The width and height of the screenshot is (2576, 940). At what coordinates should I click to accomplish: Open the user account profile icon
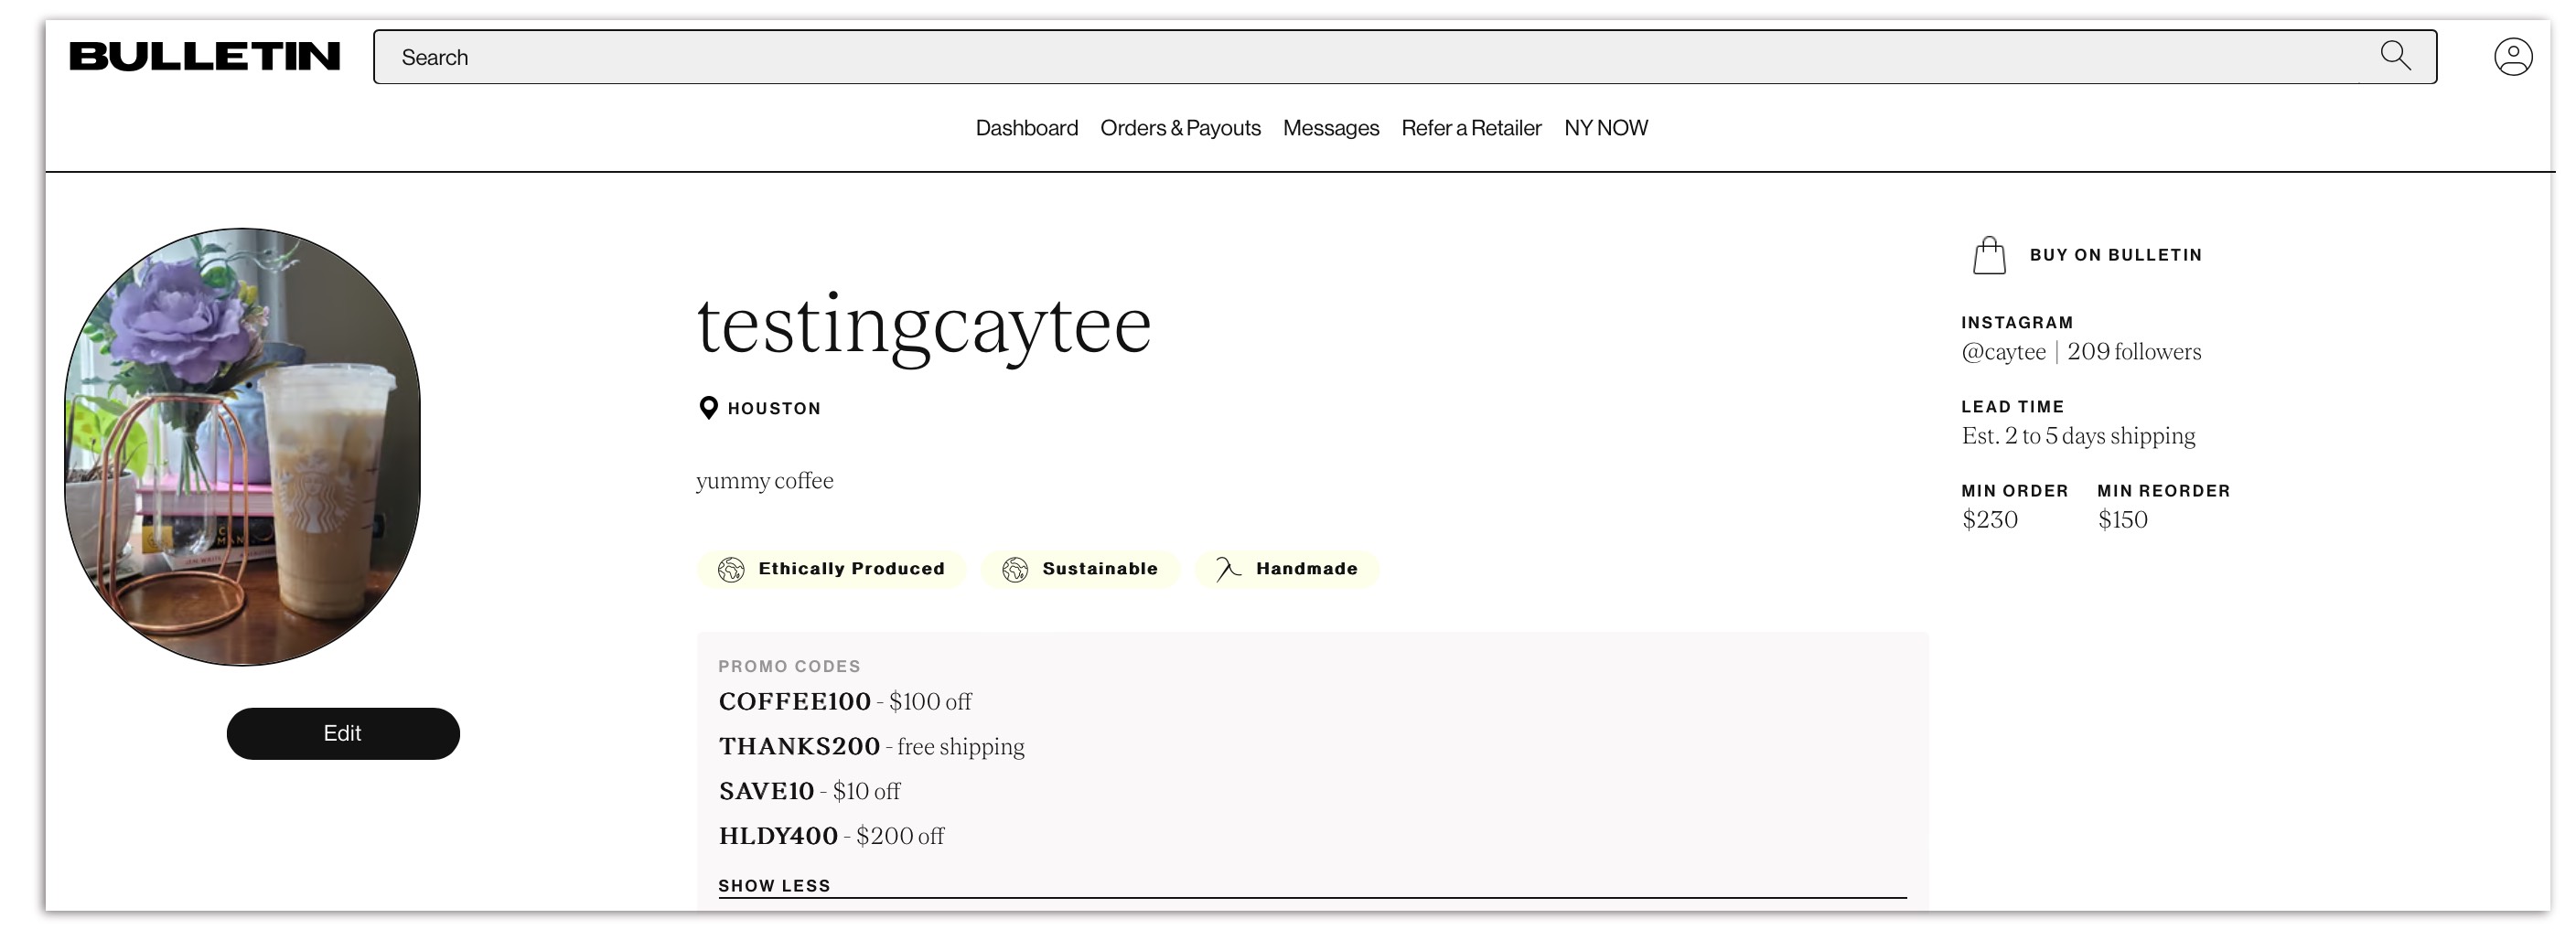click(2512, 57)
